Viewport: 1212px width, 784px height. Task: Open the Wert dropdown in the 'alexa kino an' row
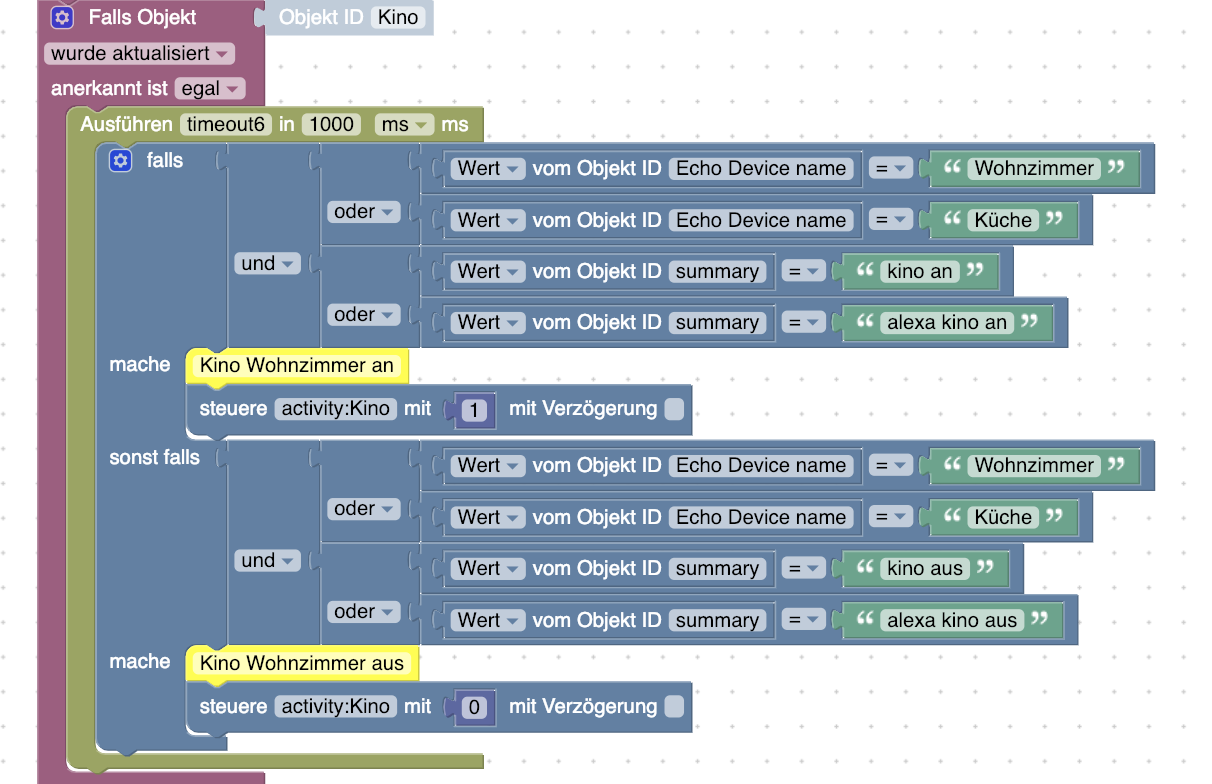pyautogui.click(x=488, y=323)
